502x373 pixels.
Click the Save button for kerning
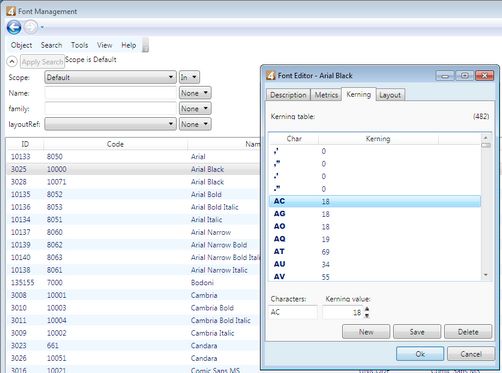(417, 332)
